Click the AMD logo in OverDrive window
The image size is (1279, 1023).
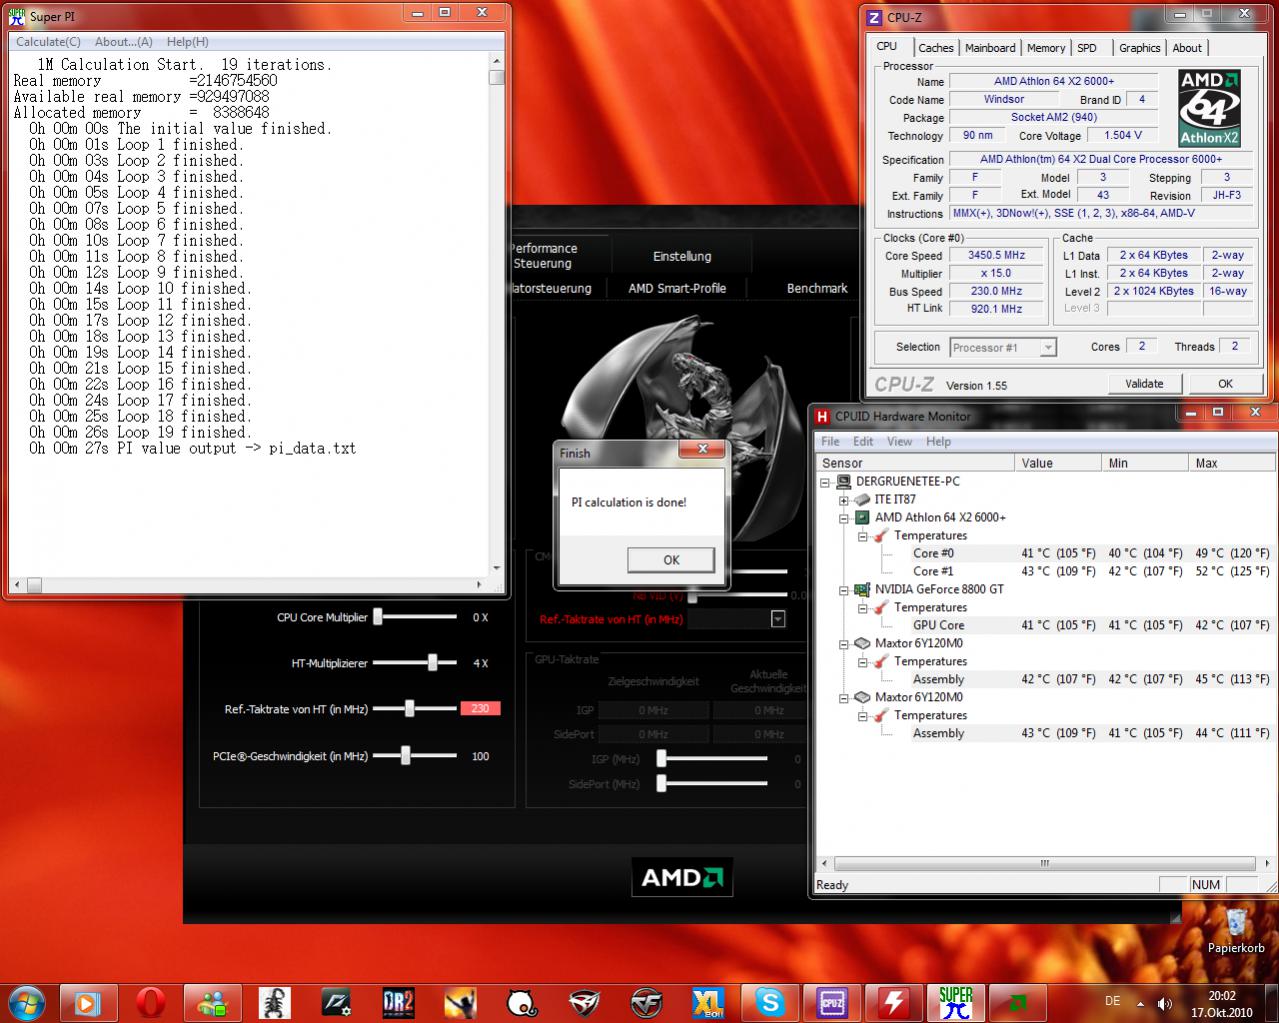(682, 877)
